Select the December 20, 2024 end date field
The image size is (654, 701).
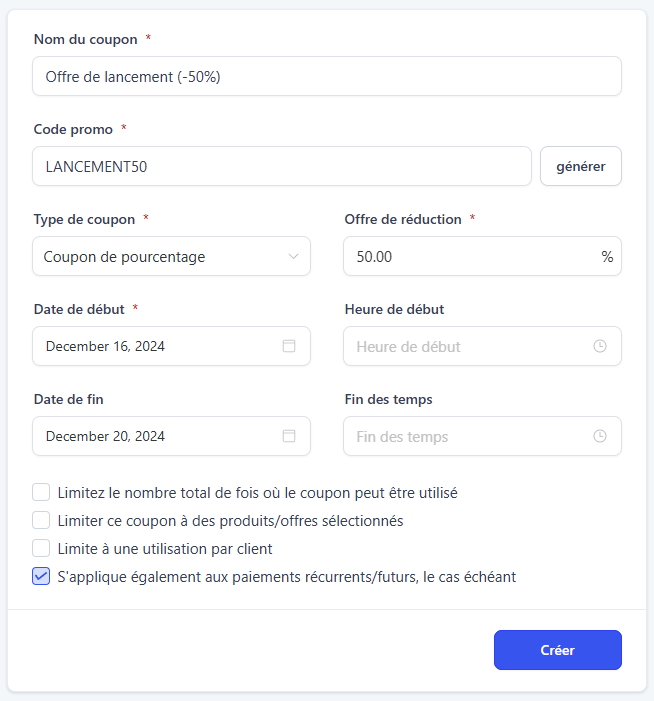[x=171, y=436]
